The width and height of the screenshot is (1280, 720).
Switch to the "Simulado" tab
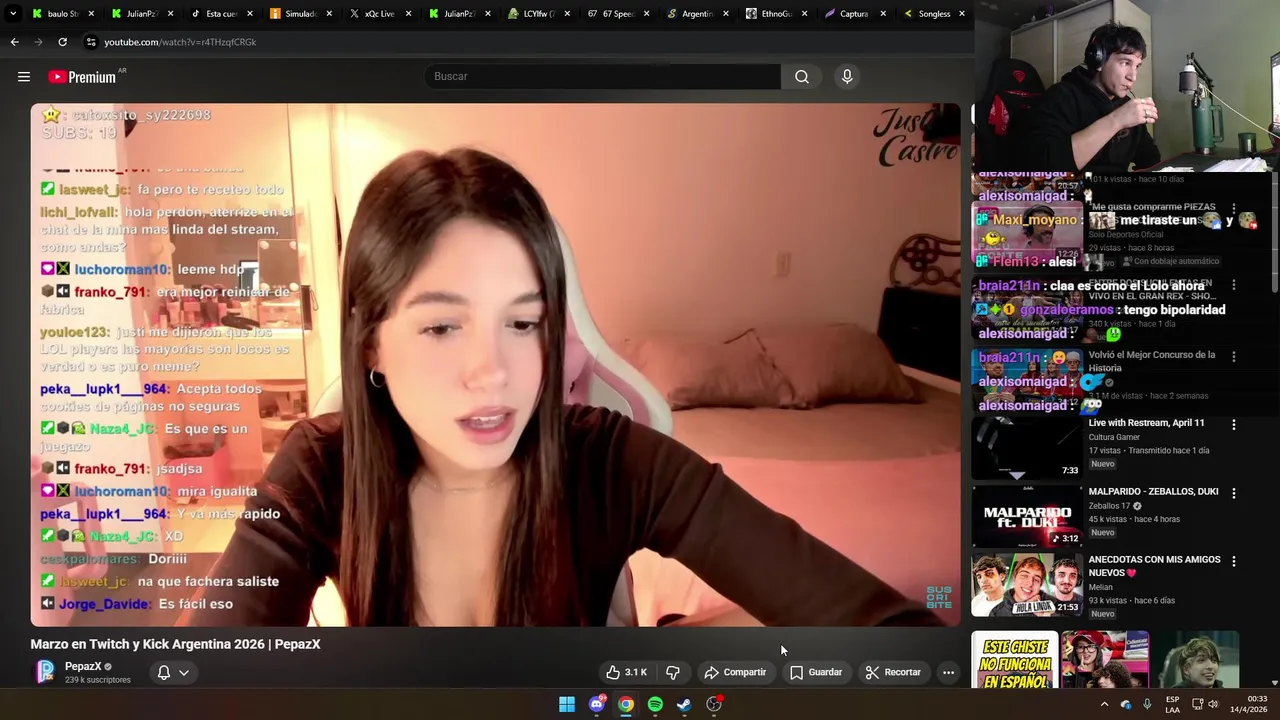click(x=300, y=14)
